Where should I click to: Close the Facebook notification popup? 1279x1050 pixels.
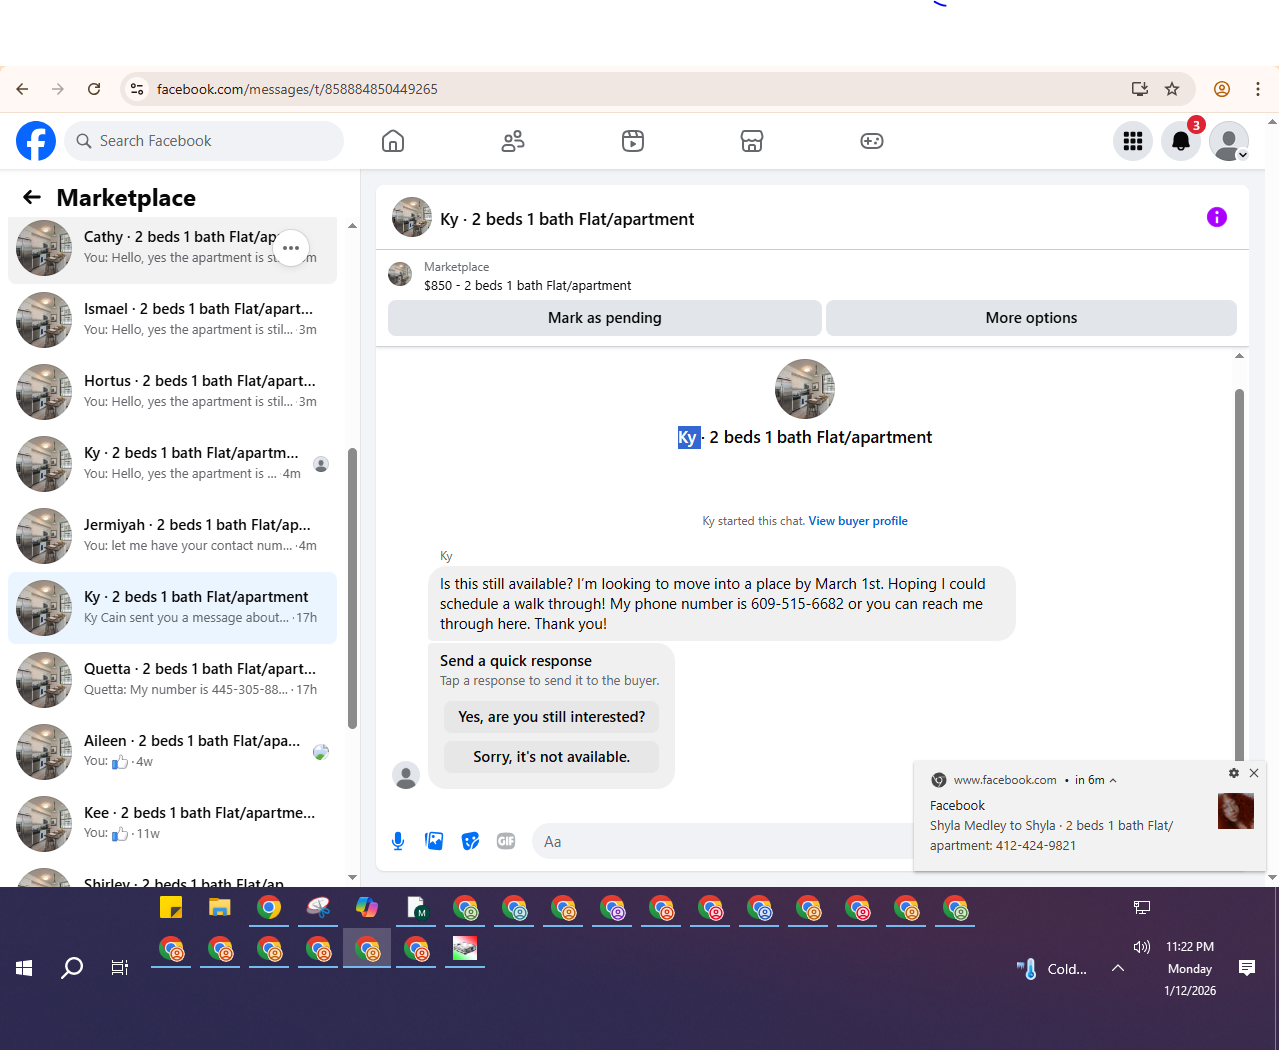point(1254,773)
